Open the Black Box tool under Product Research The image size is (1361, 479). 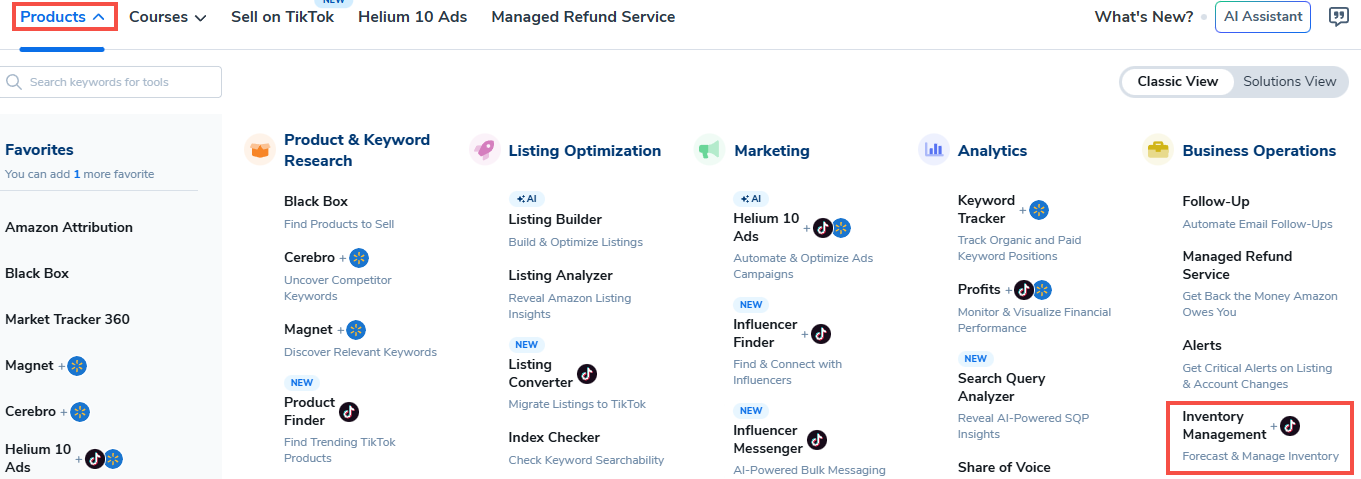click(316, 201)
